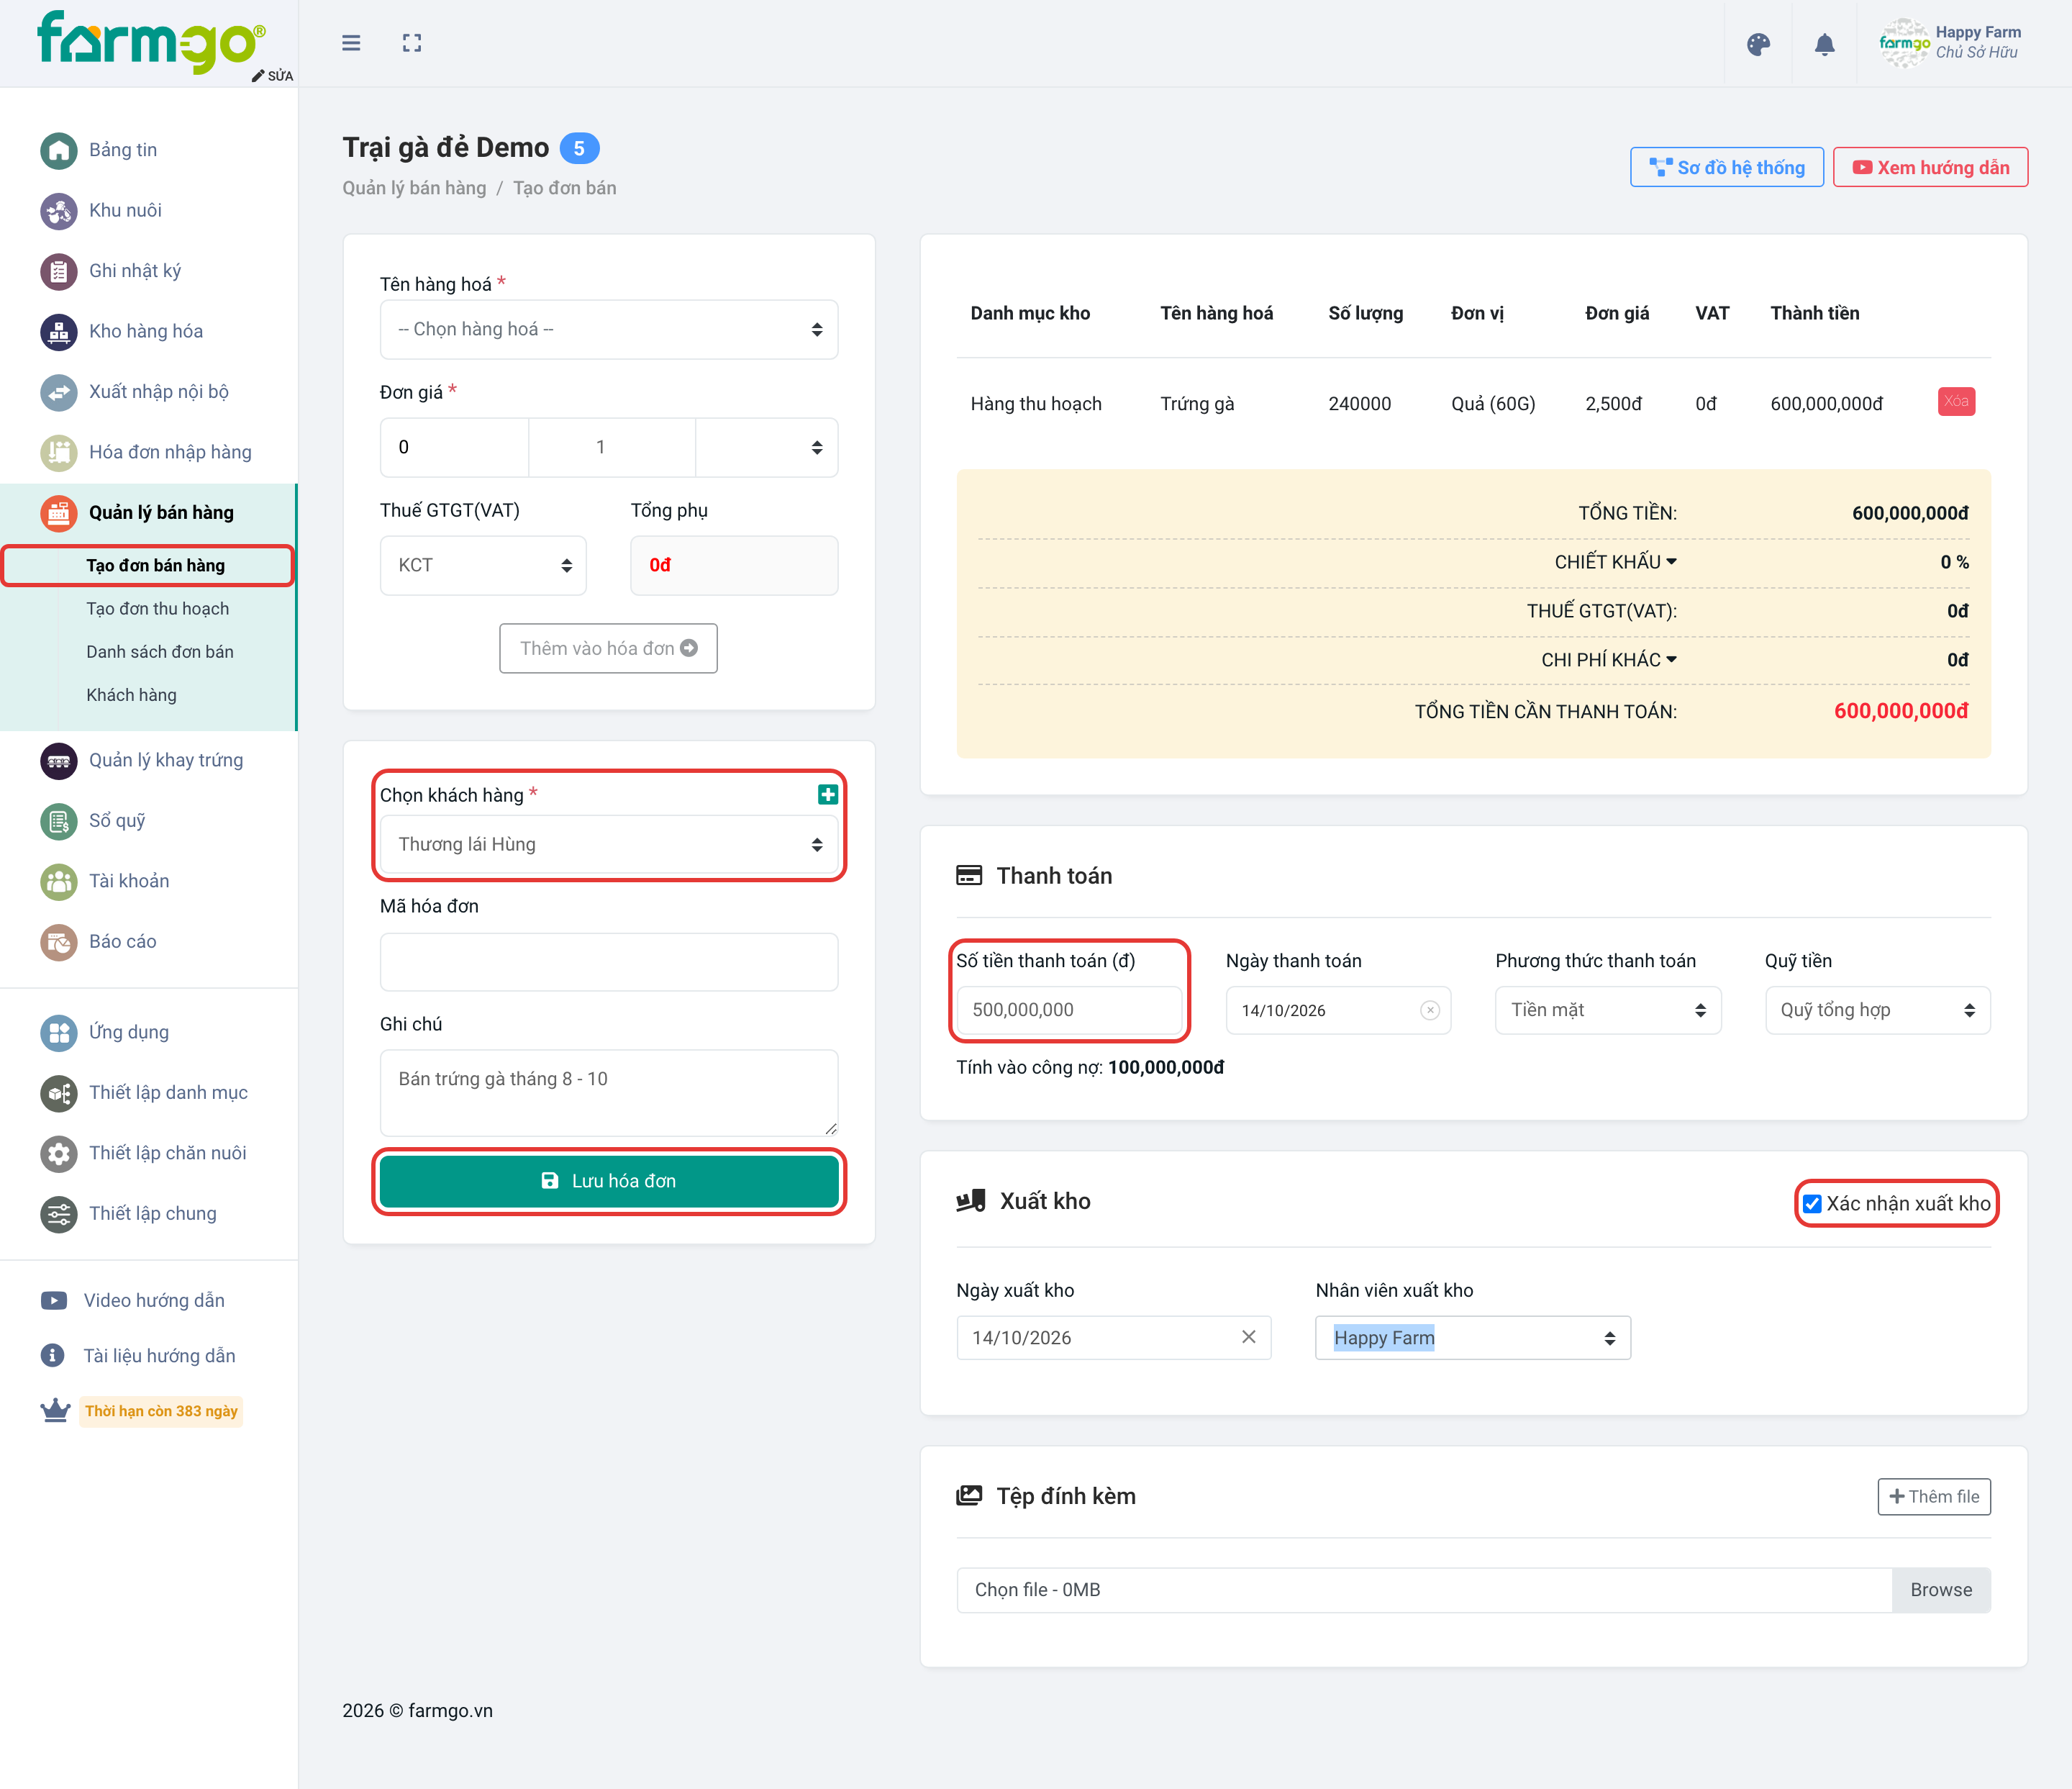This screenshot has width=2072, height=1789.
Task: Click Thêm vào hóa đơn button
Action: (x=608, y=649)
